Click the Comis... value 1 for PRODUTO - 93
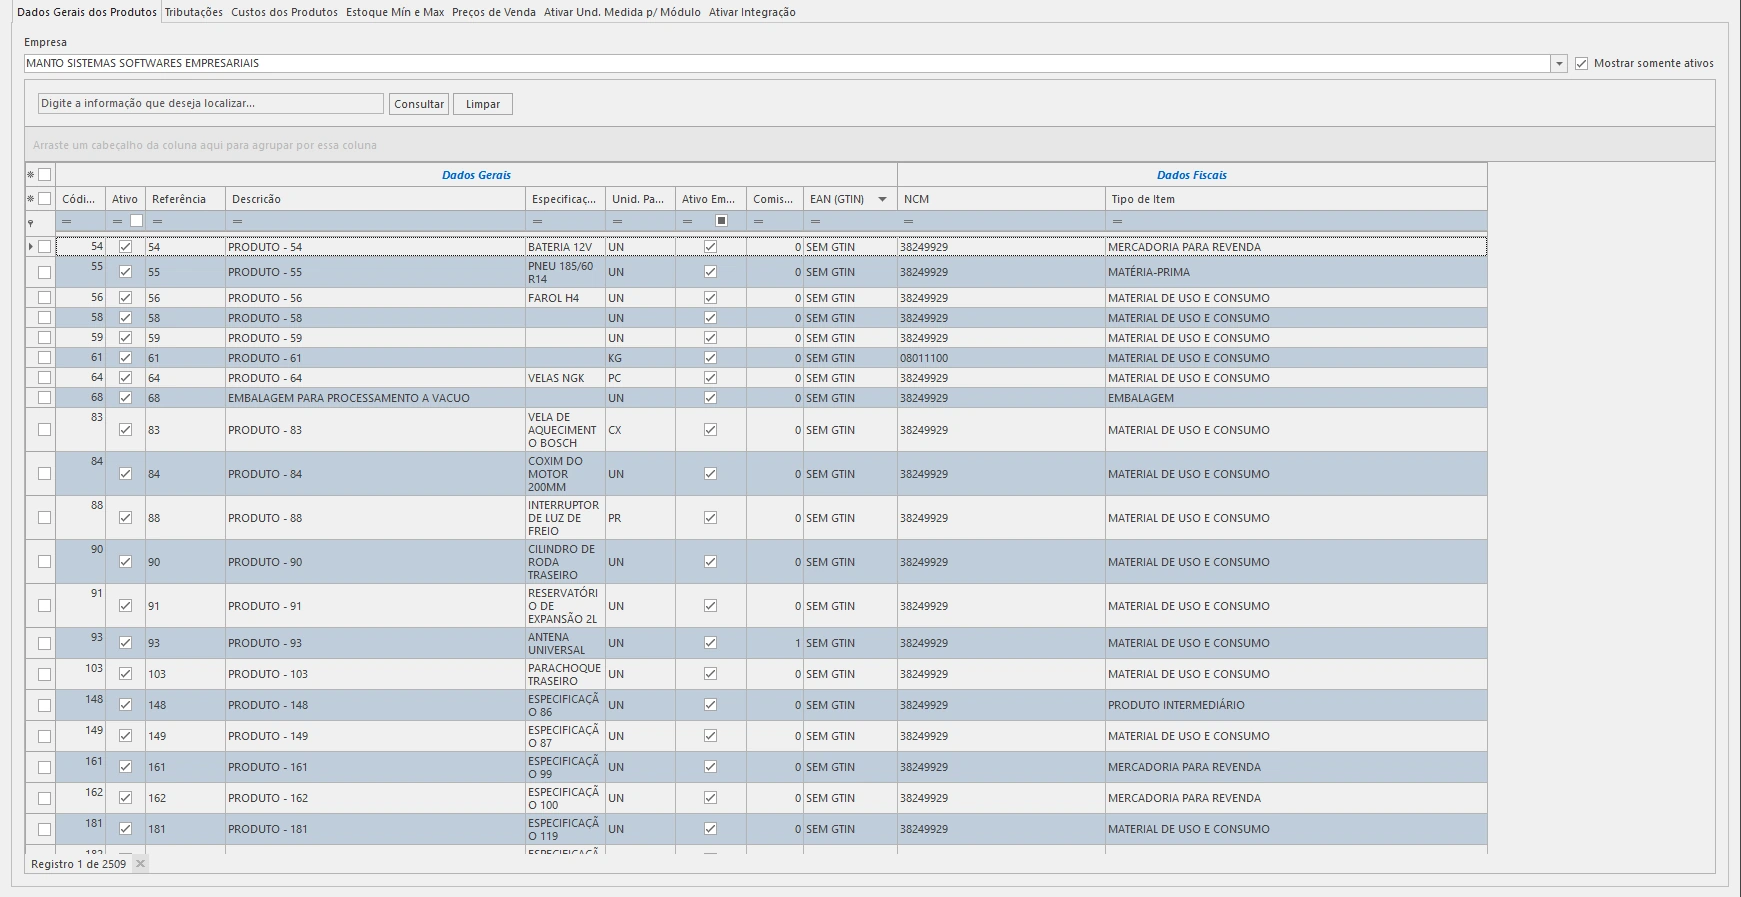The height and width of the screenshot is (897, 1741). point(775,643)
